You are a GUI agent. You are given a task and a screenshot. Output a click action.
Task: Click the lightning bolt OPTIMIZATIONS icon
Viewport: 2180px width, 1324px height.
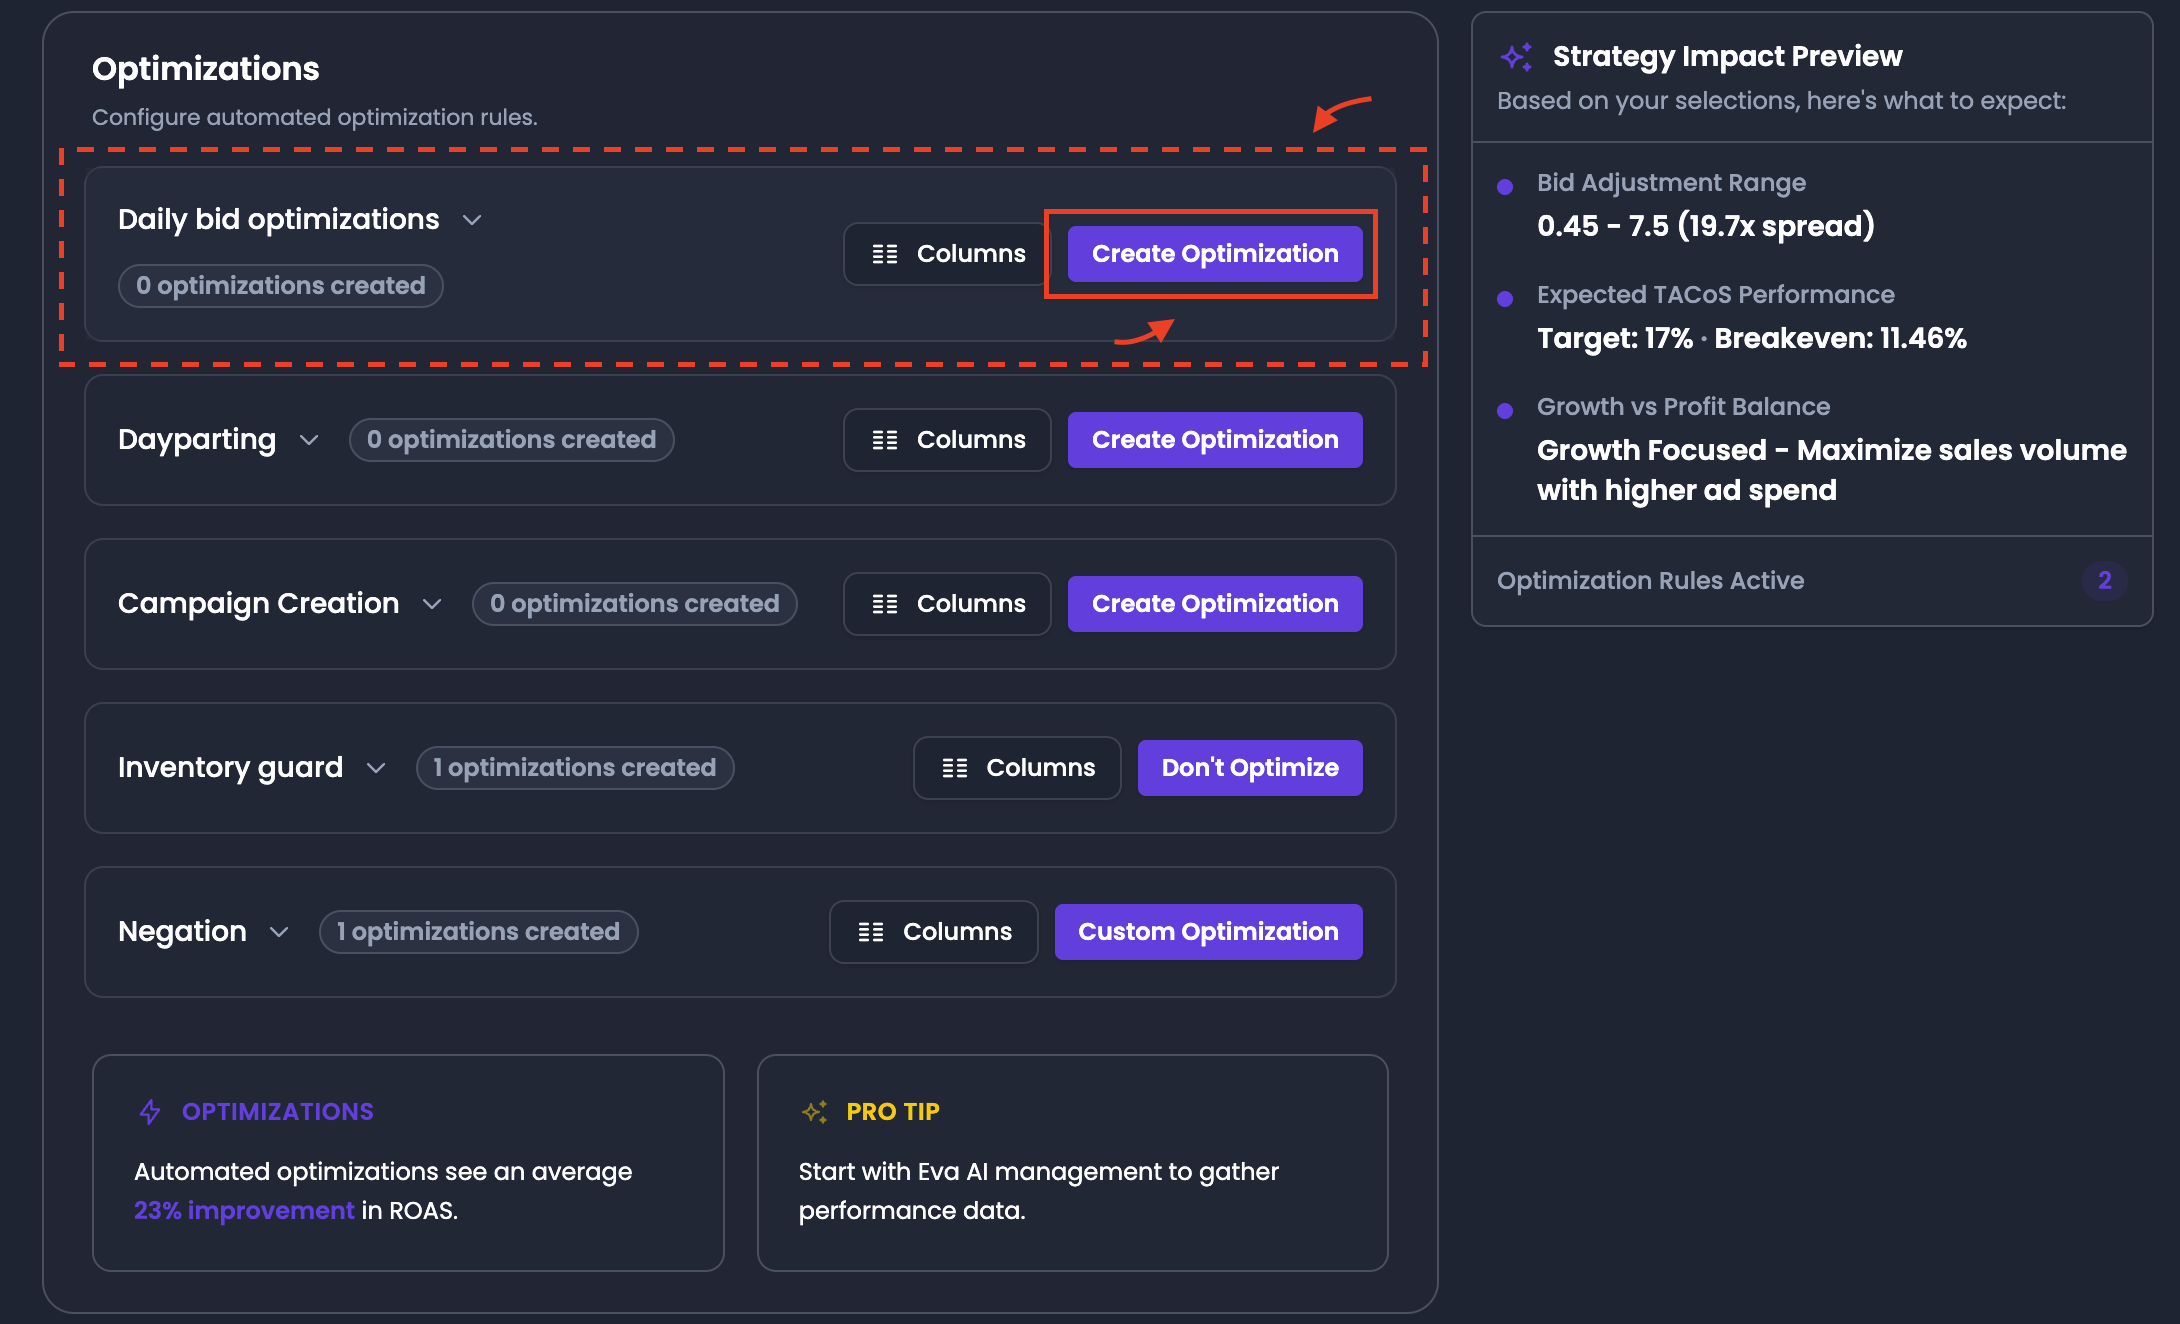pyautogui.click(x=150, y=1112)
